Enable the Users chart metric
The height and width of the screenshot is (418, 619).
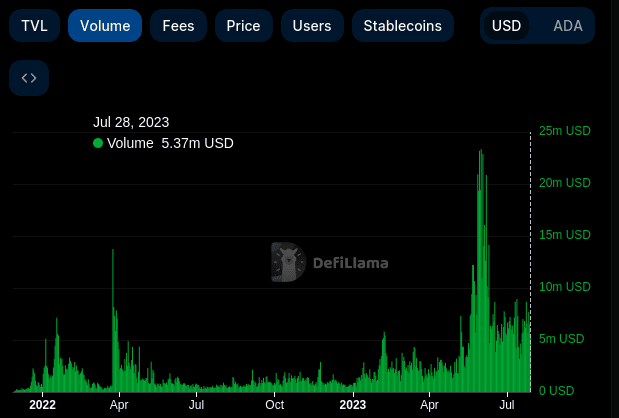(x=311, y=26)
